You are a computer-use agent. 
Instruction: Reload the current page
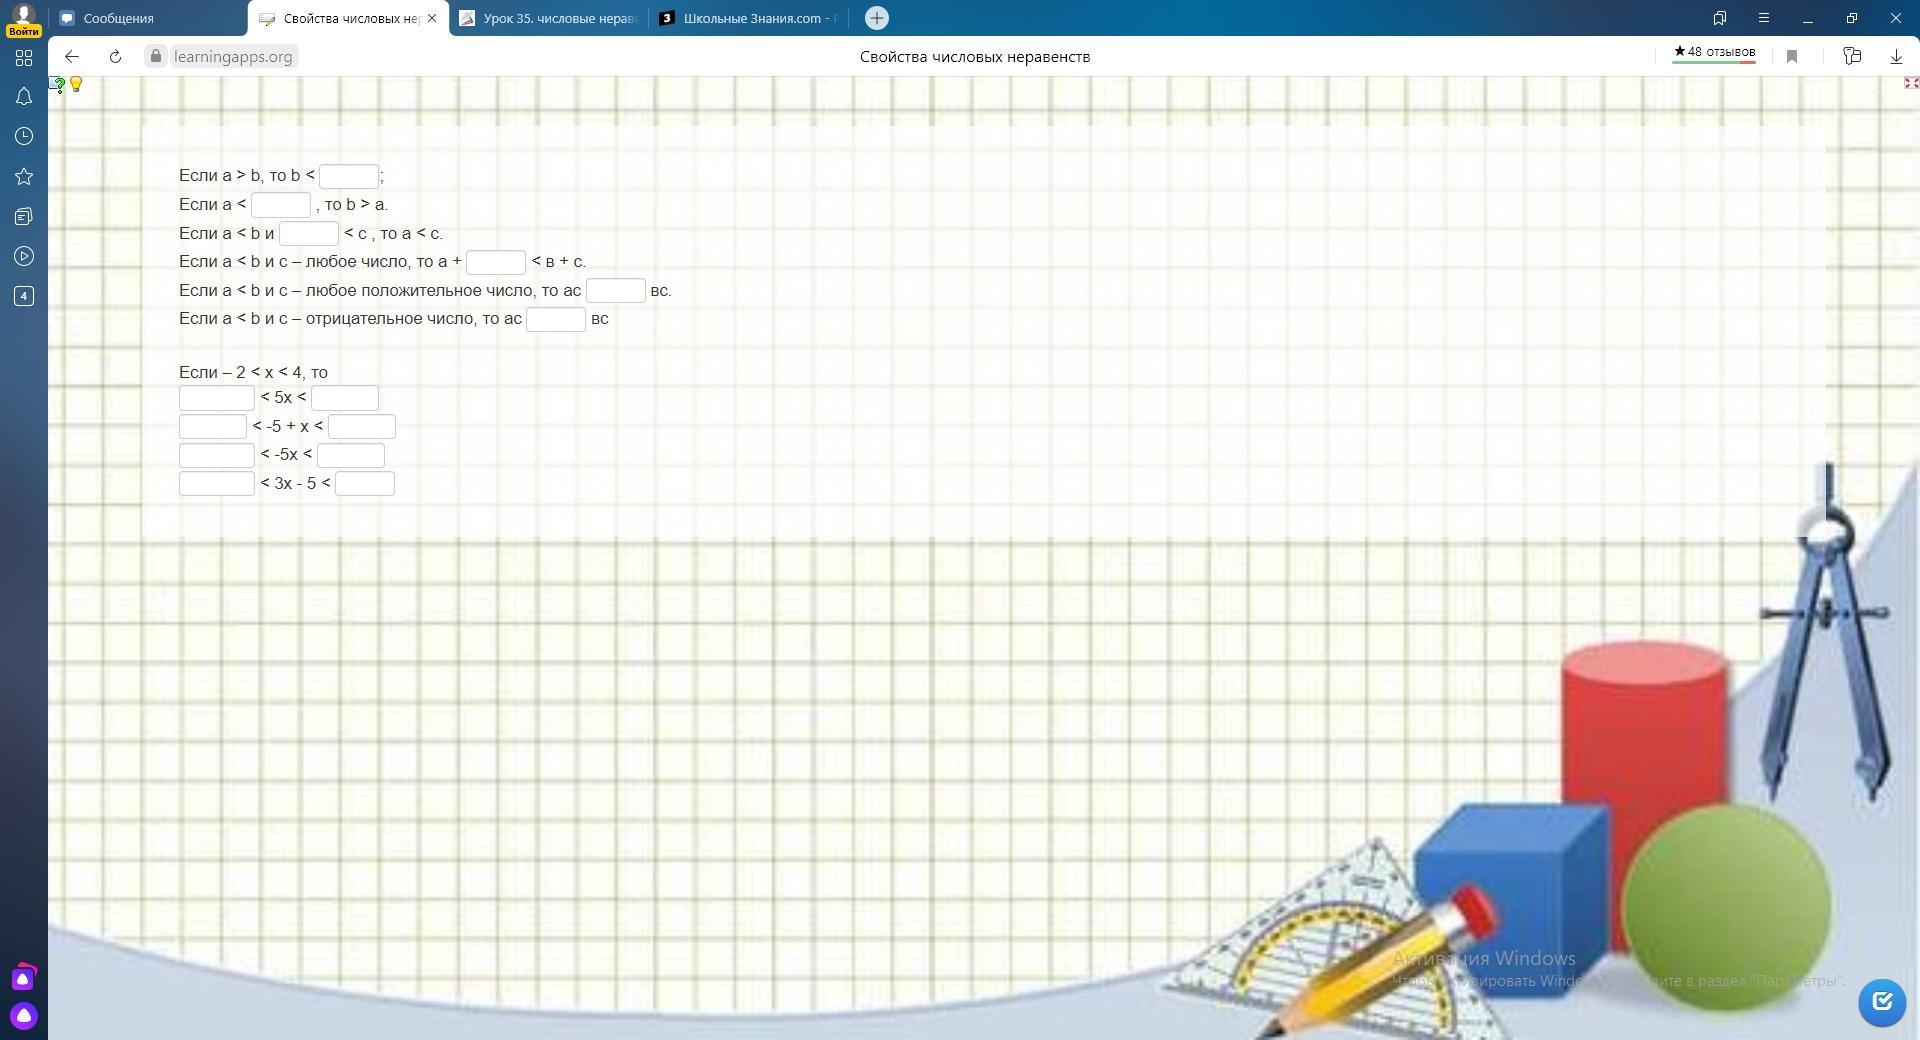[x=115, y=57]
